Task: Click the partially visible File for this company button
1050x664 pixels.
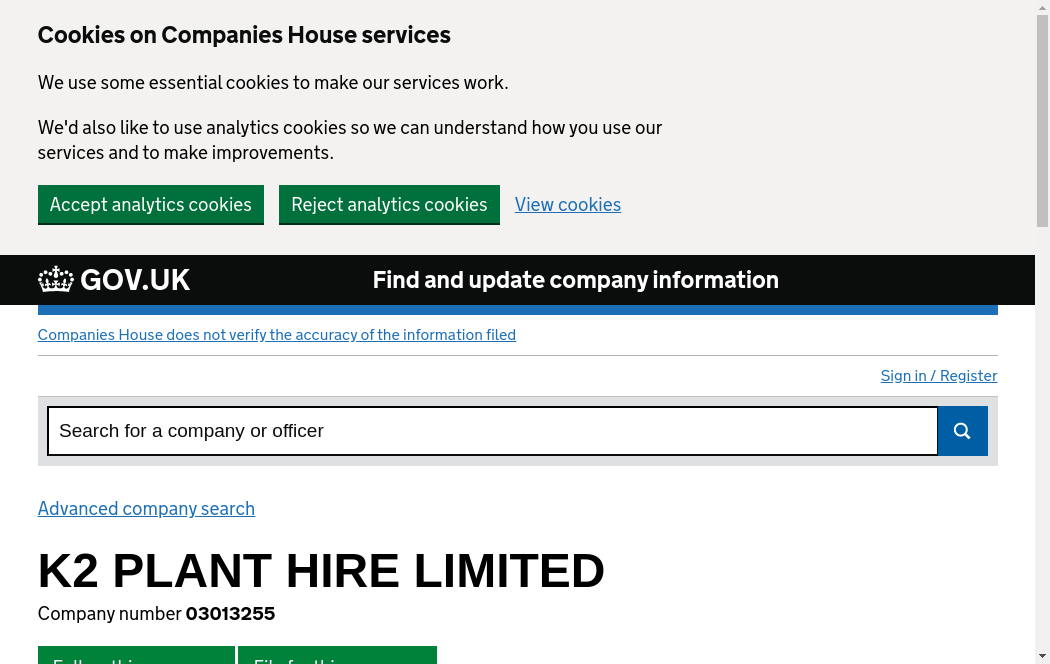Action: pos(337,655)
